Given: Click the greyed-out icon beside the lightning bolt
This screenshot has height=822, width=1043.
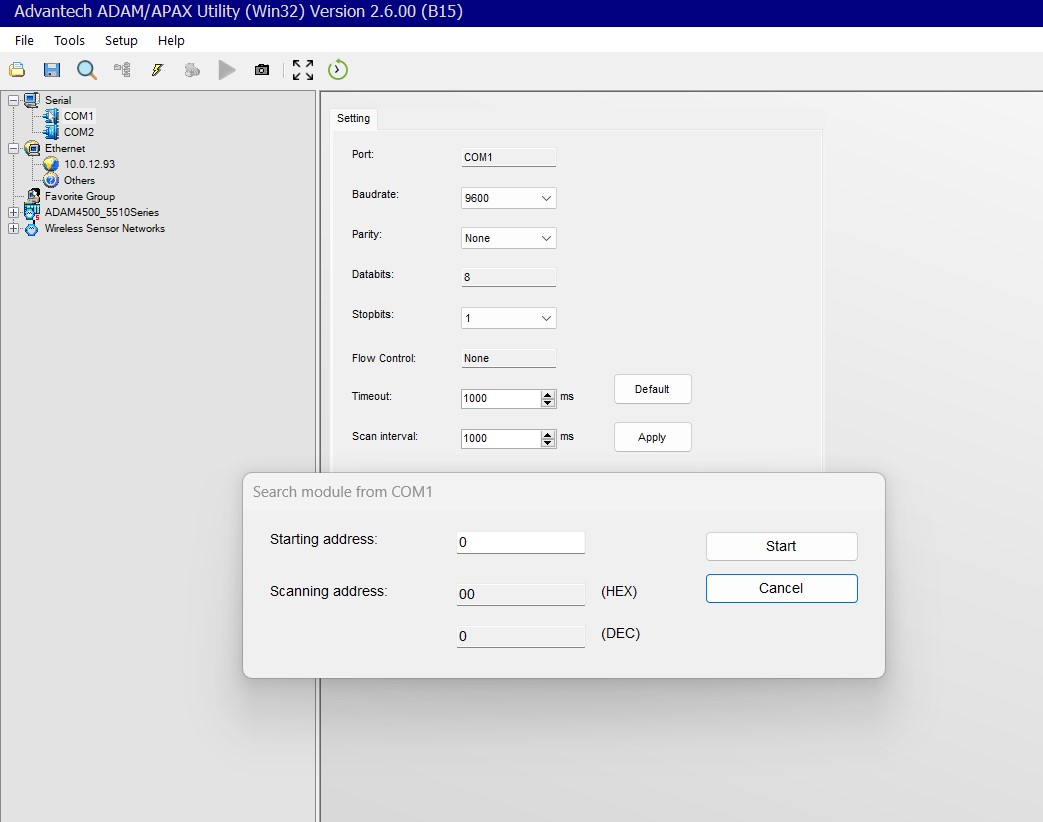Looking at the screenshot, I should pos(192,70).
